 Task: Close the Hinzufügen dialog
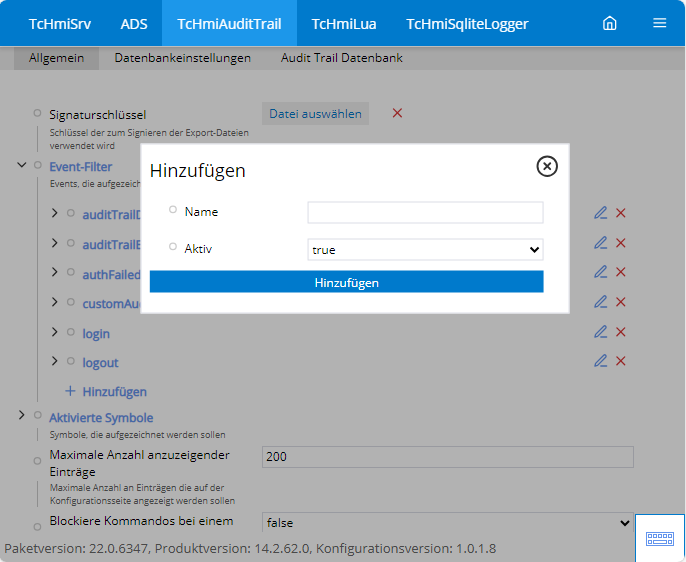point(547,167)
